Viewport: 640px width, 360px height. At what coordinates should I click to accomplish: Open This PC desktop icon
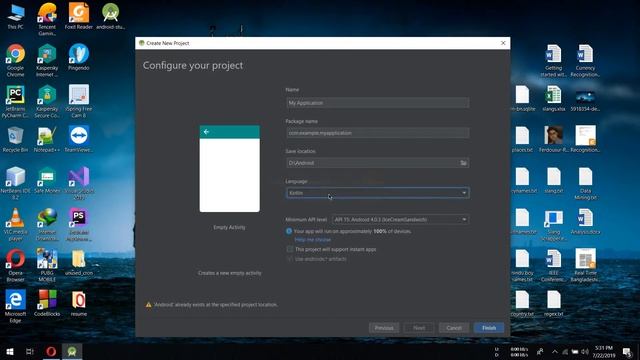16,16
